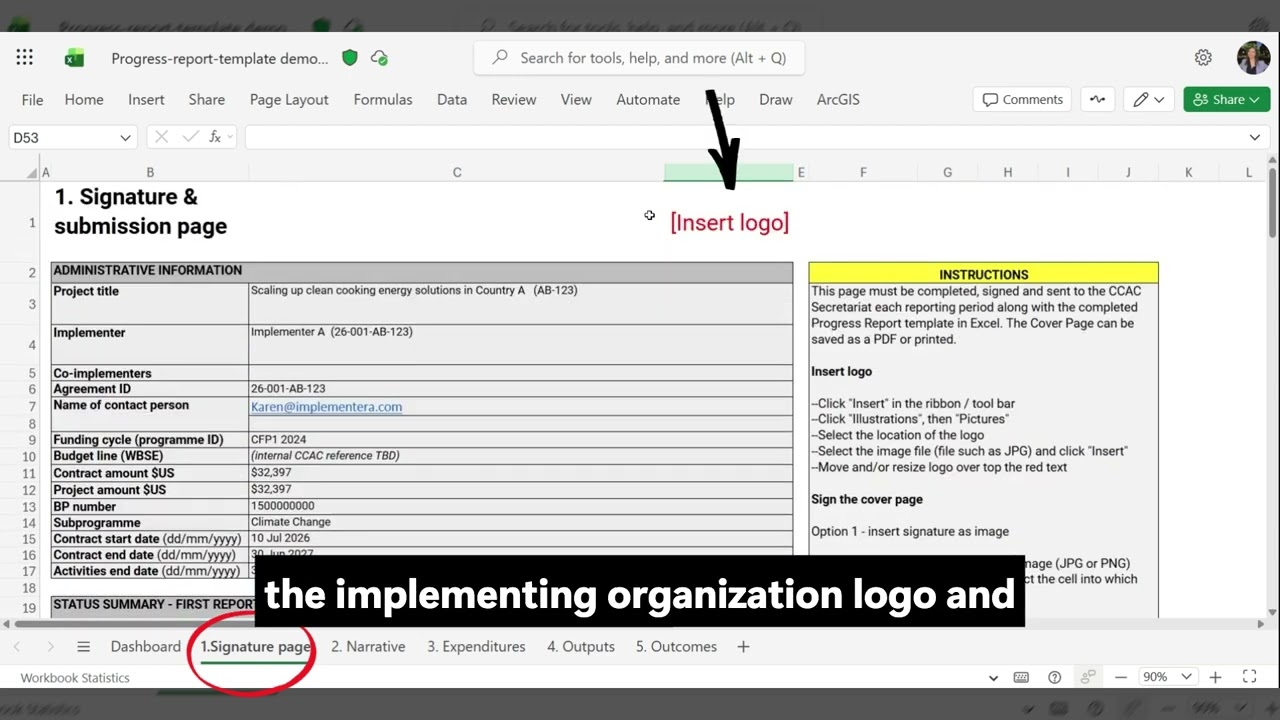This screenshot has width=1280, height=720.
Task: Select the cell reading CFP1 2024
Action: pyautogui.click(x=521, y=439)
